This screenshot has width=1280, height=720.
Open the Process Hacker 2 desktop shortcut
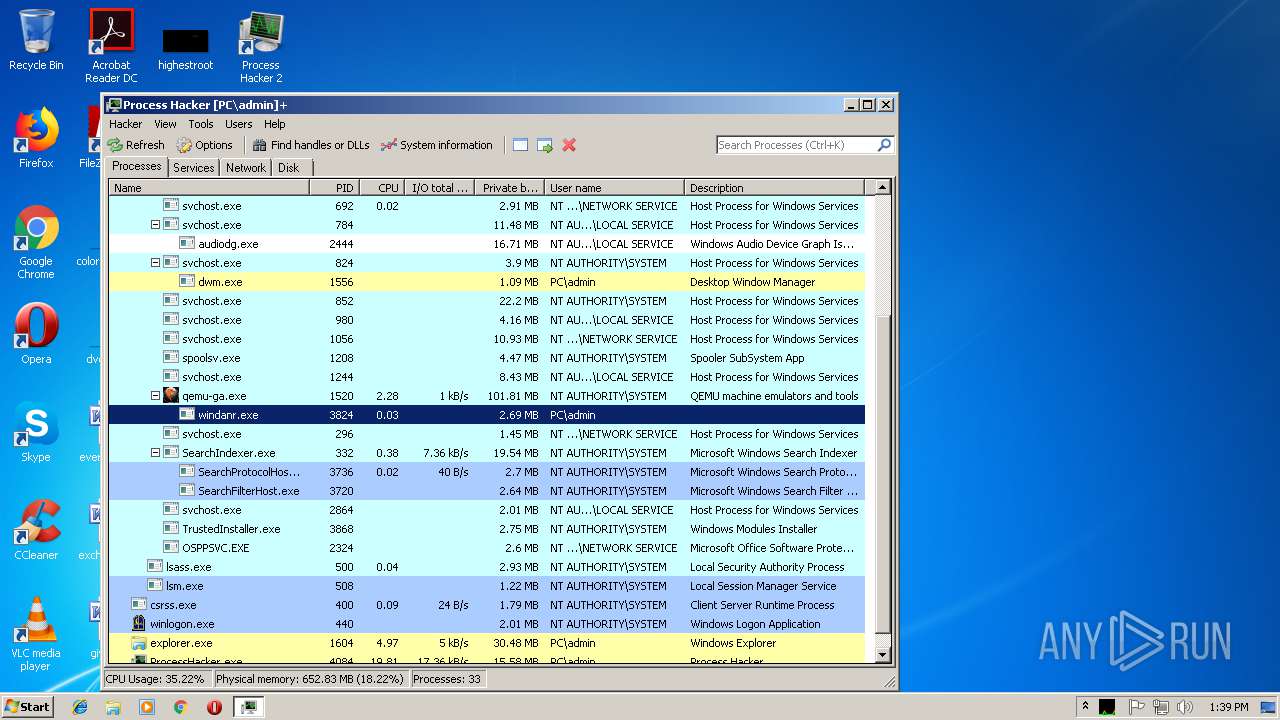261,46
